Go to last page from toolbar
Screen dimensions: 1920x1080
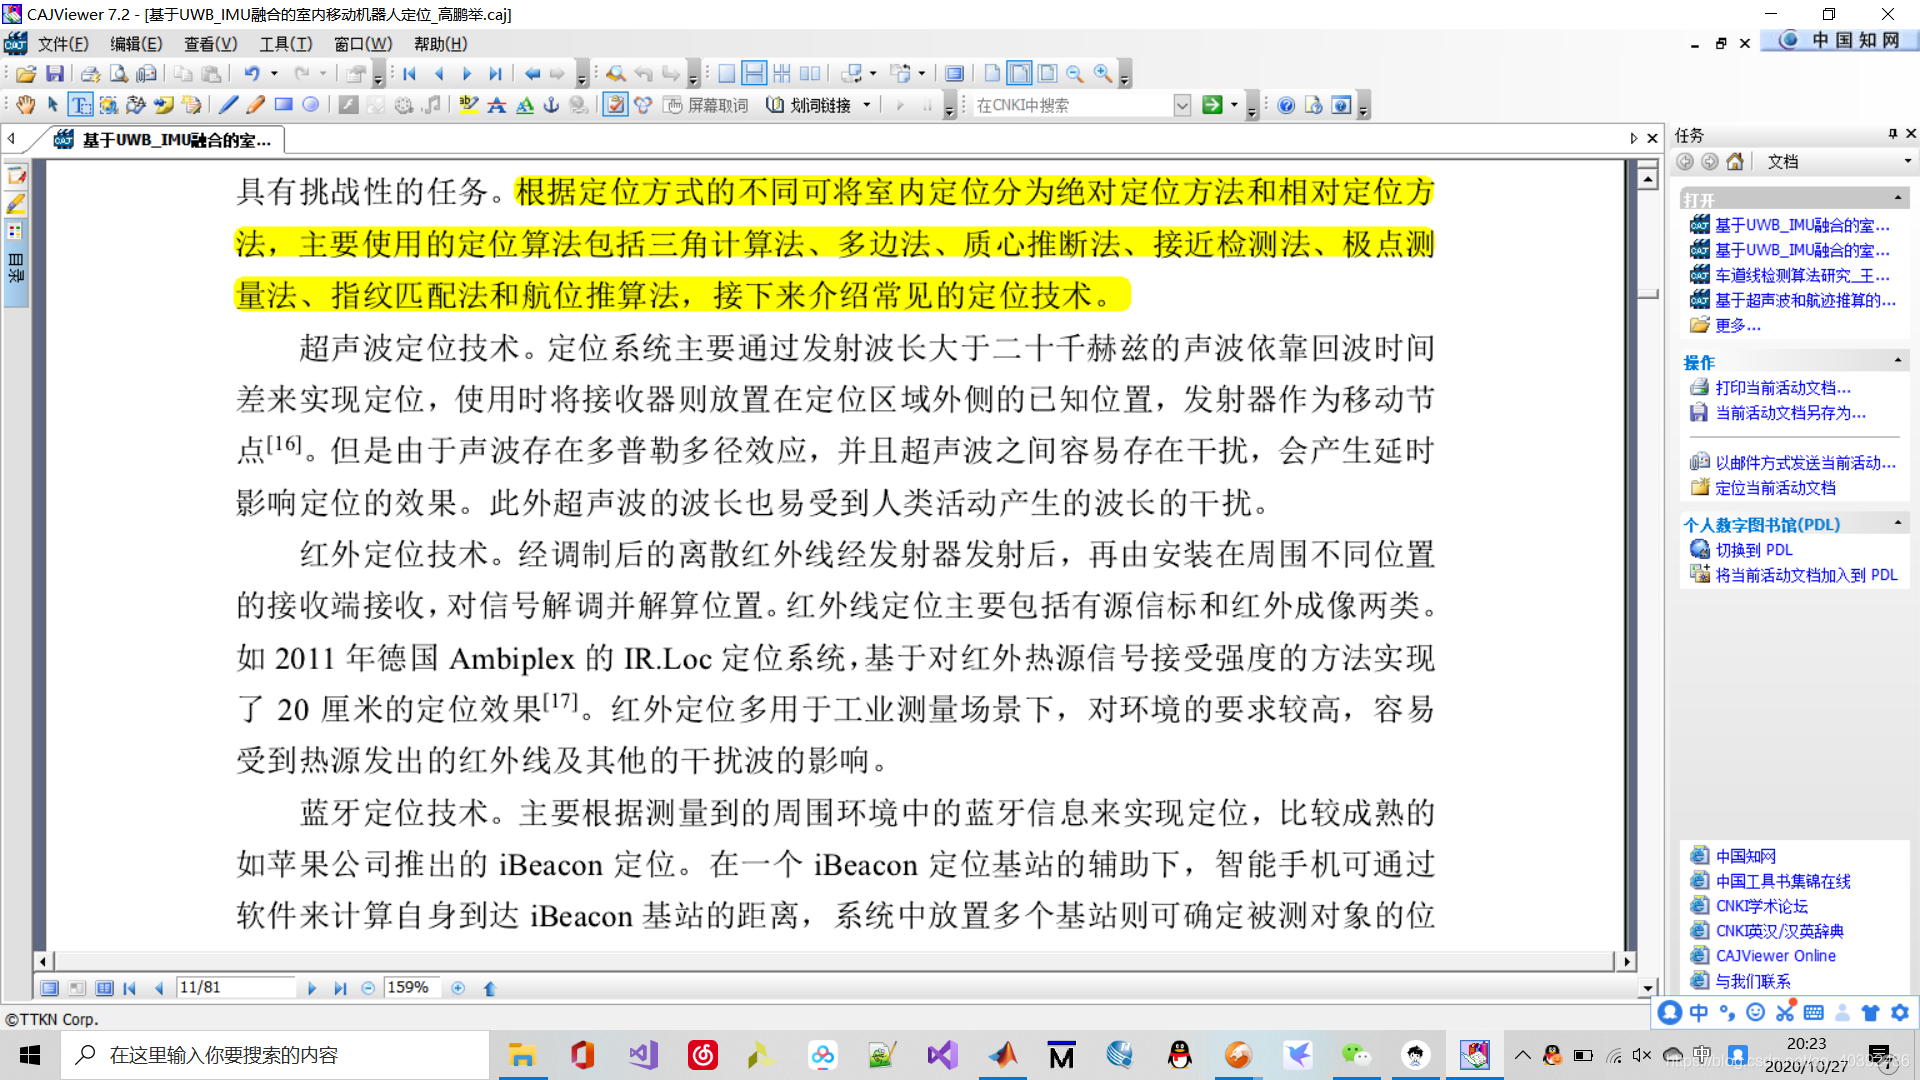coord(495,74)
